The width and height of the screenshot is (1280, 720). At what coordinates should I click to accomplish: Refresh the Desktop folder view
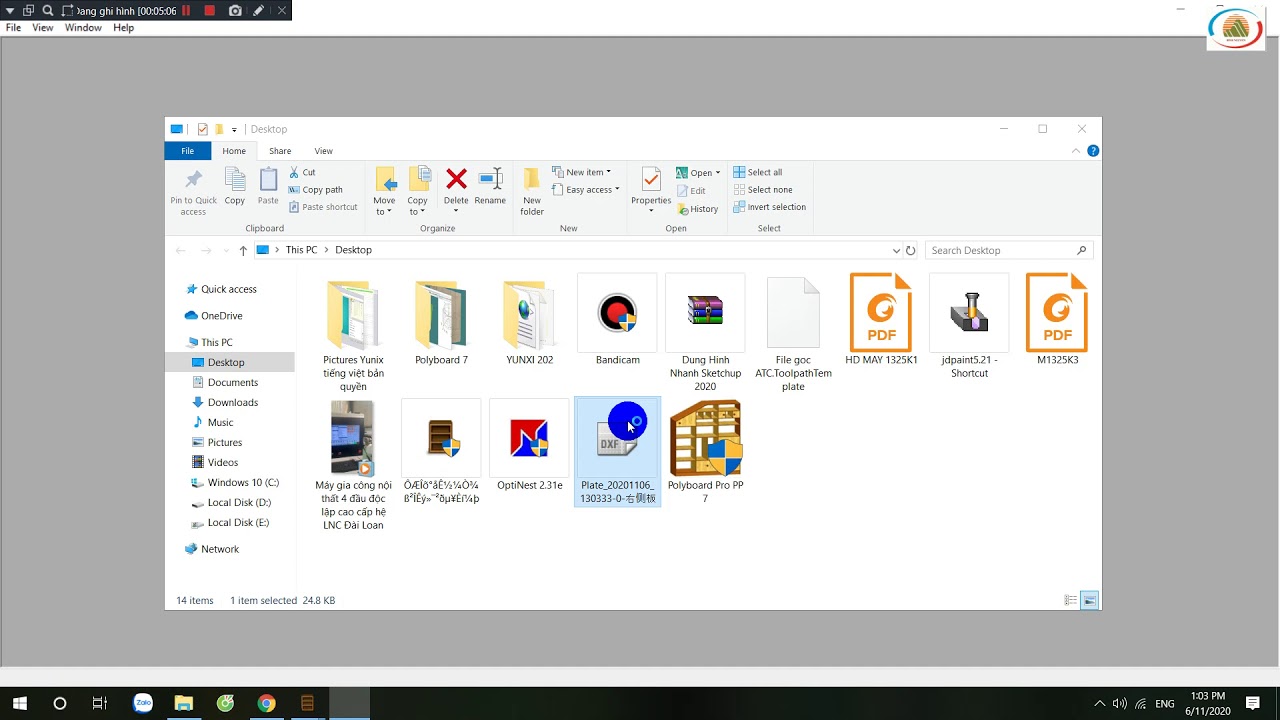point(910,250)
